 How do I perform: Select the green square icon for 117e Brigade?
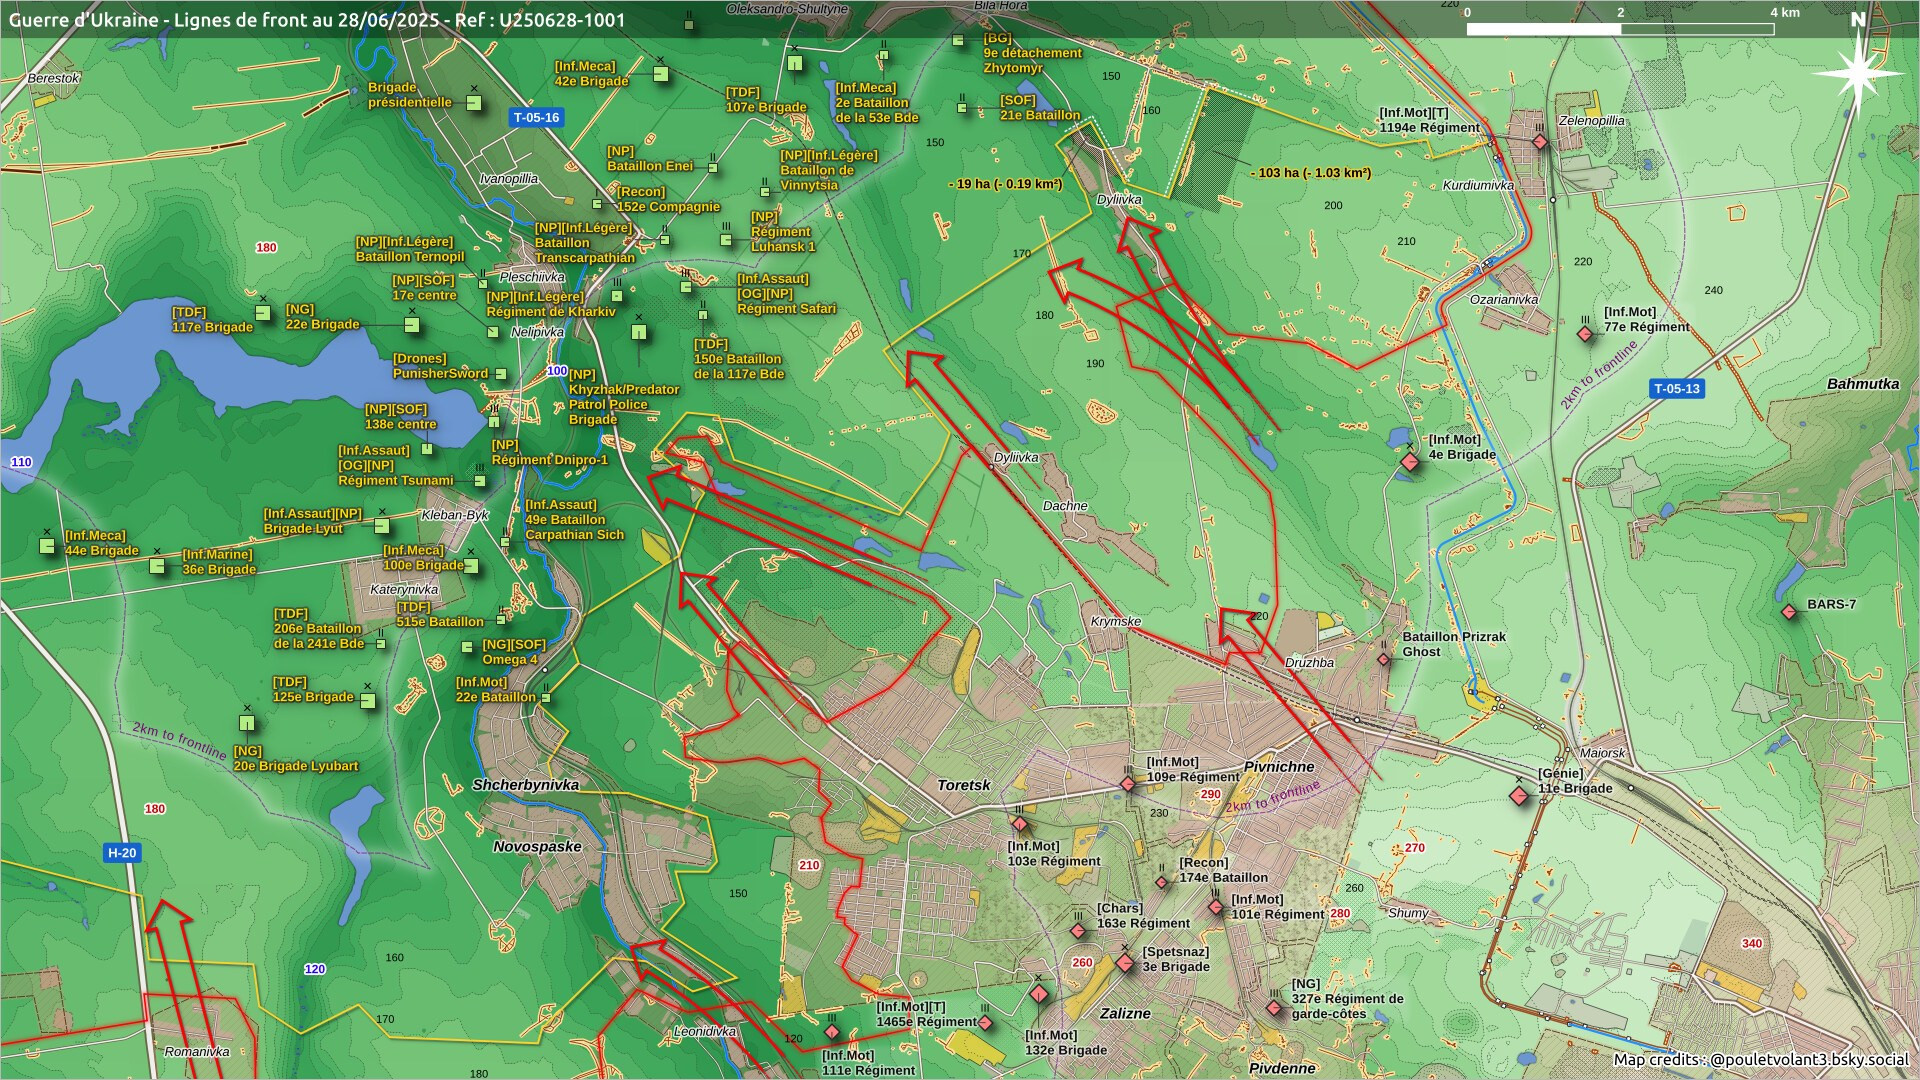[262, 313]
